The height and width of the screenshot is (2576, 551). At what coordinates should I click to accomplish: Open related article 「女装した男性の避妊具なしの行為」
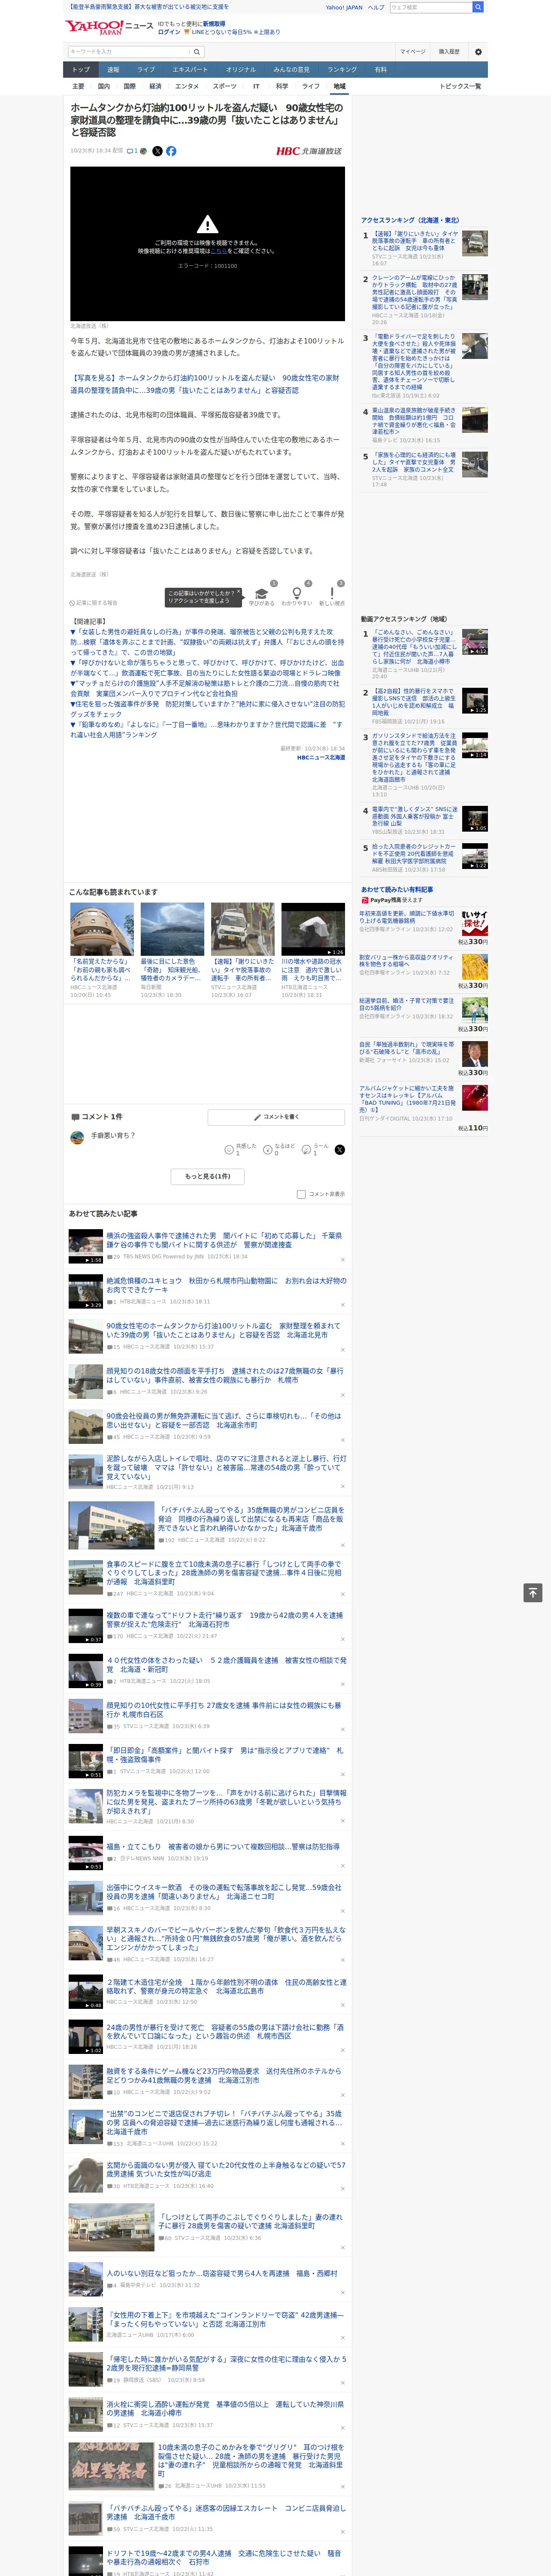pyautogui.click(x=207, y=642)
